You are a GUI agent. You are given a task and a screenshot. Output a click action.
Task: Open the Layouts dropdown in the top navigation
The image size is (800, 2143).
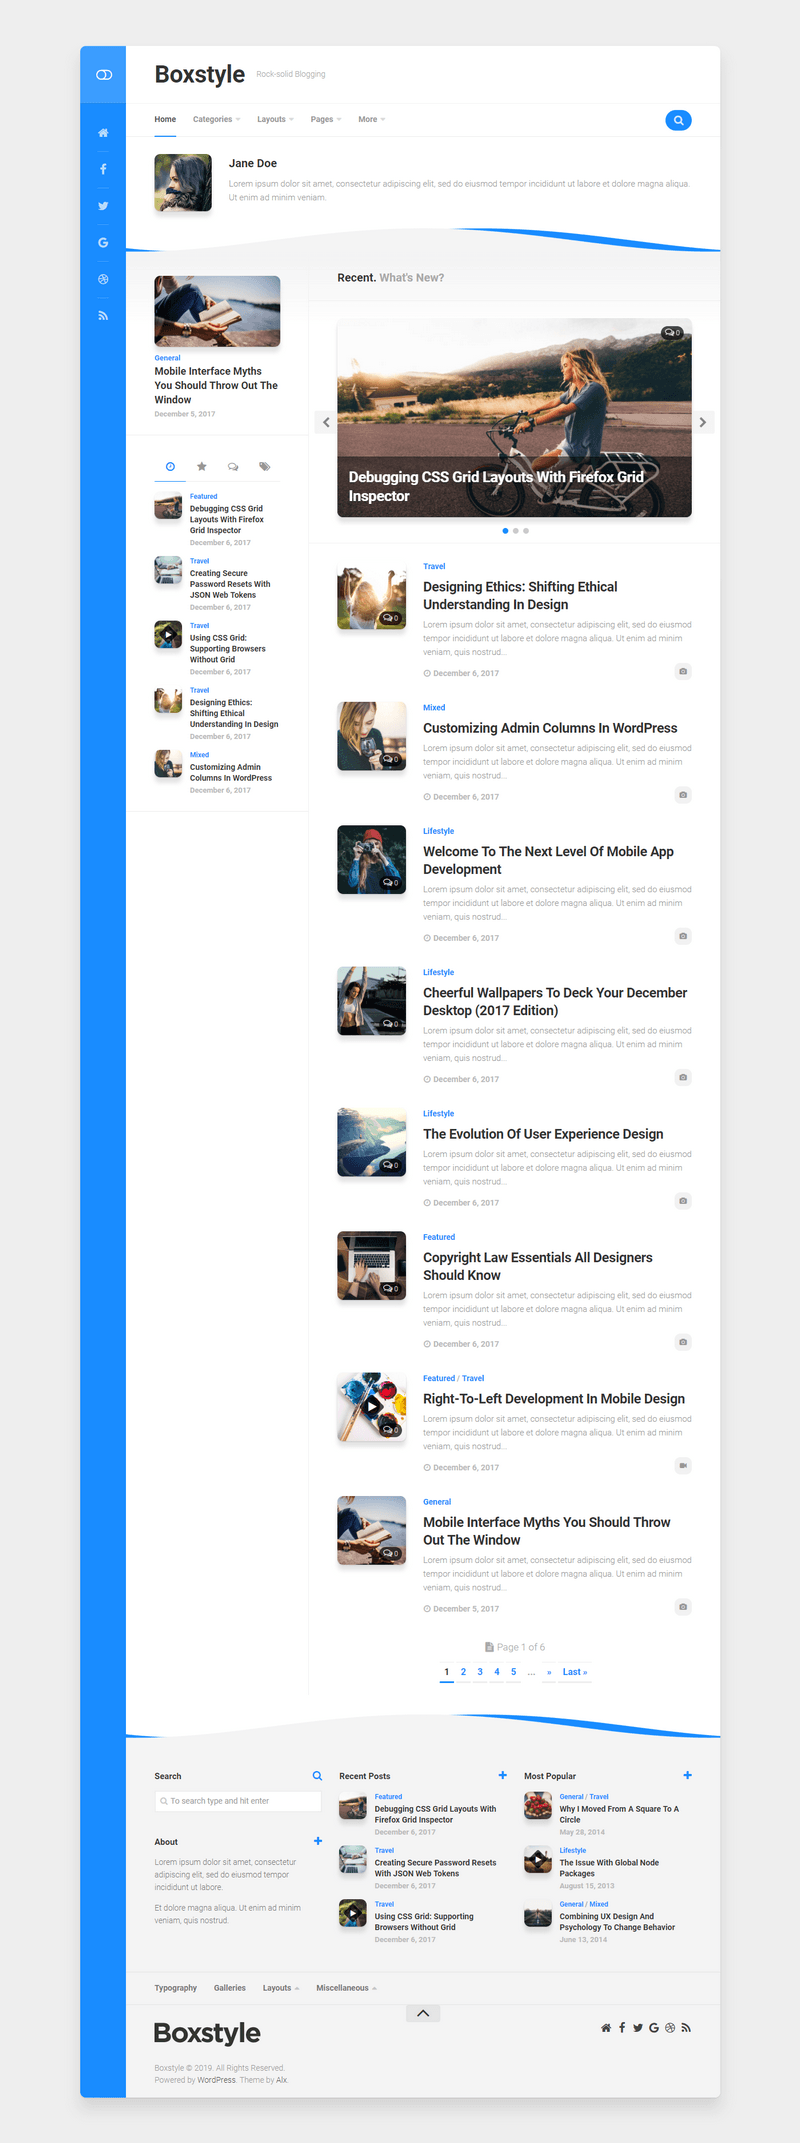coord(275,119)
